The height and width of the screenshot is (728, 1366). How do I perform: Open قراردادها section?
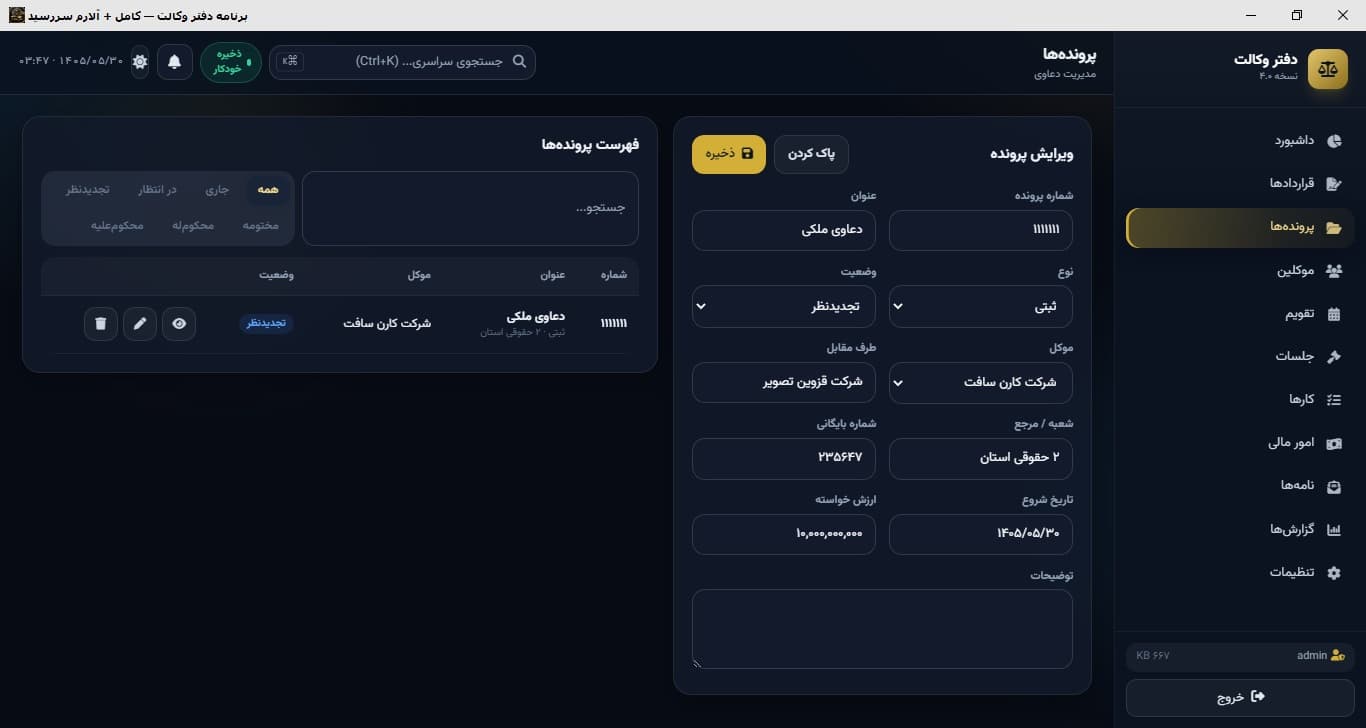click(1240, 184)
